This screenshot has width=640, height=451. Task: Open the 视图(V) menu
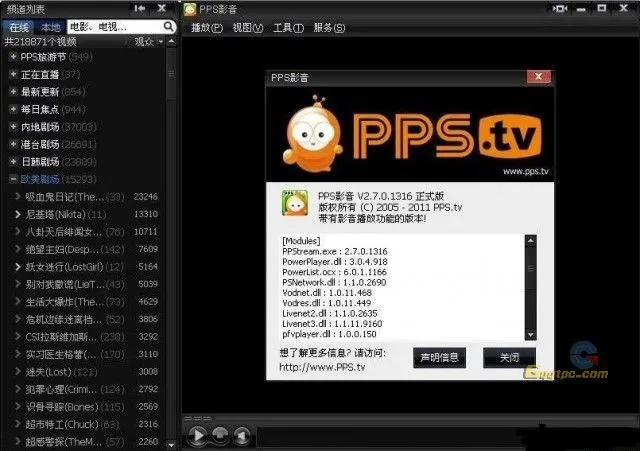(x=248, y=28)
